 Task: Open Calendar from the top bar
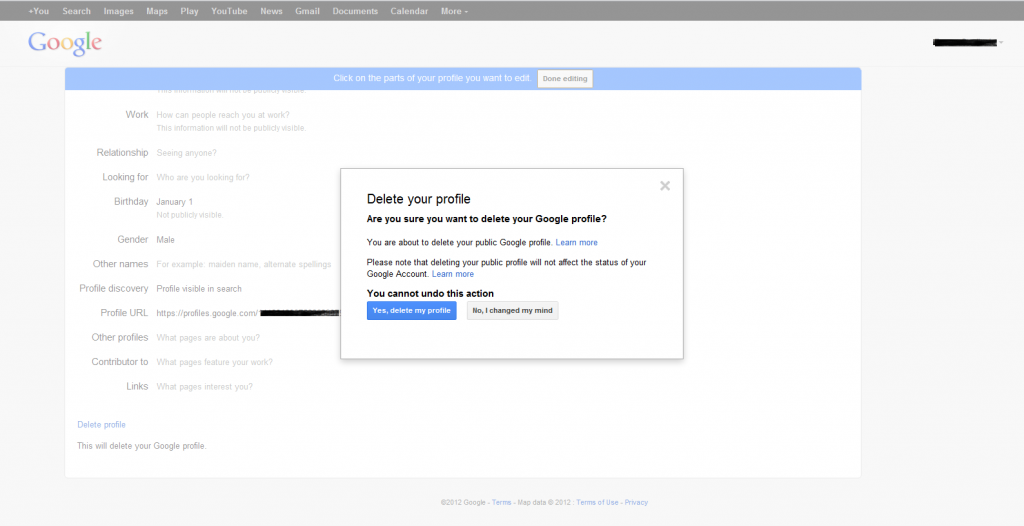[x=409, y=11]
